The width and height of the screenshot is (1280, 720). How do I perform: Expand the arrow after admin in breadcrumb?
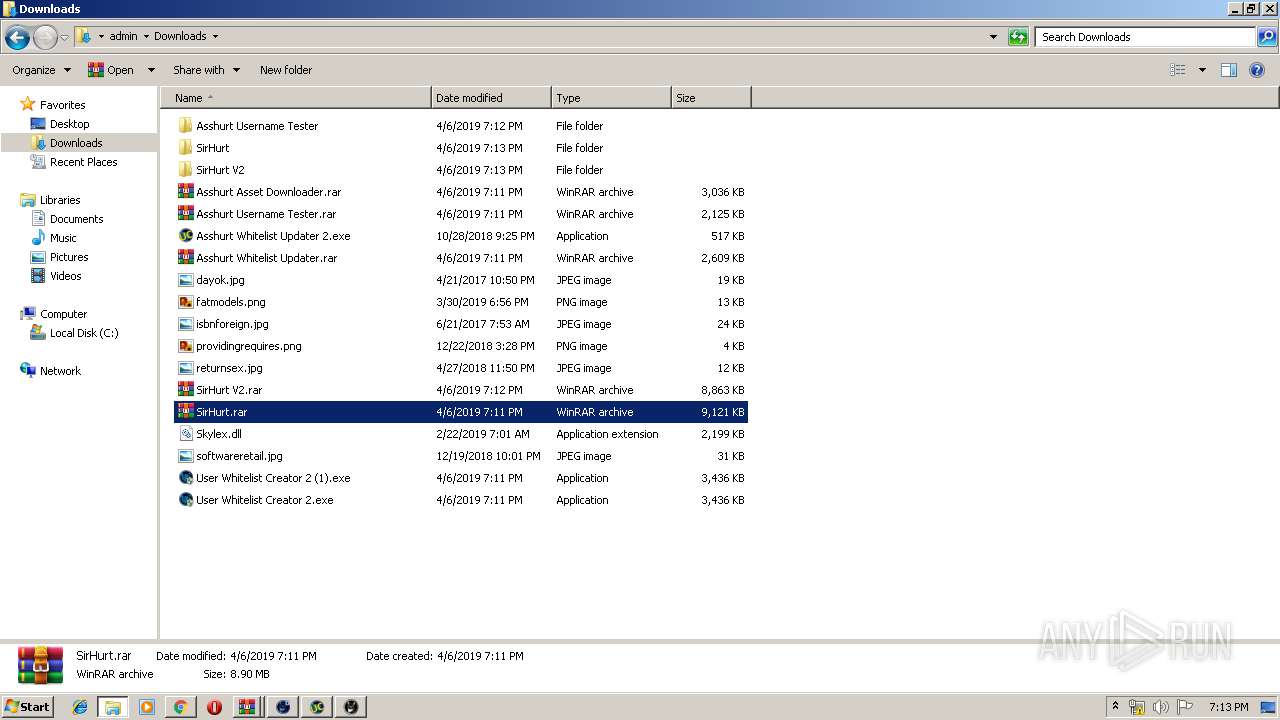146,36
